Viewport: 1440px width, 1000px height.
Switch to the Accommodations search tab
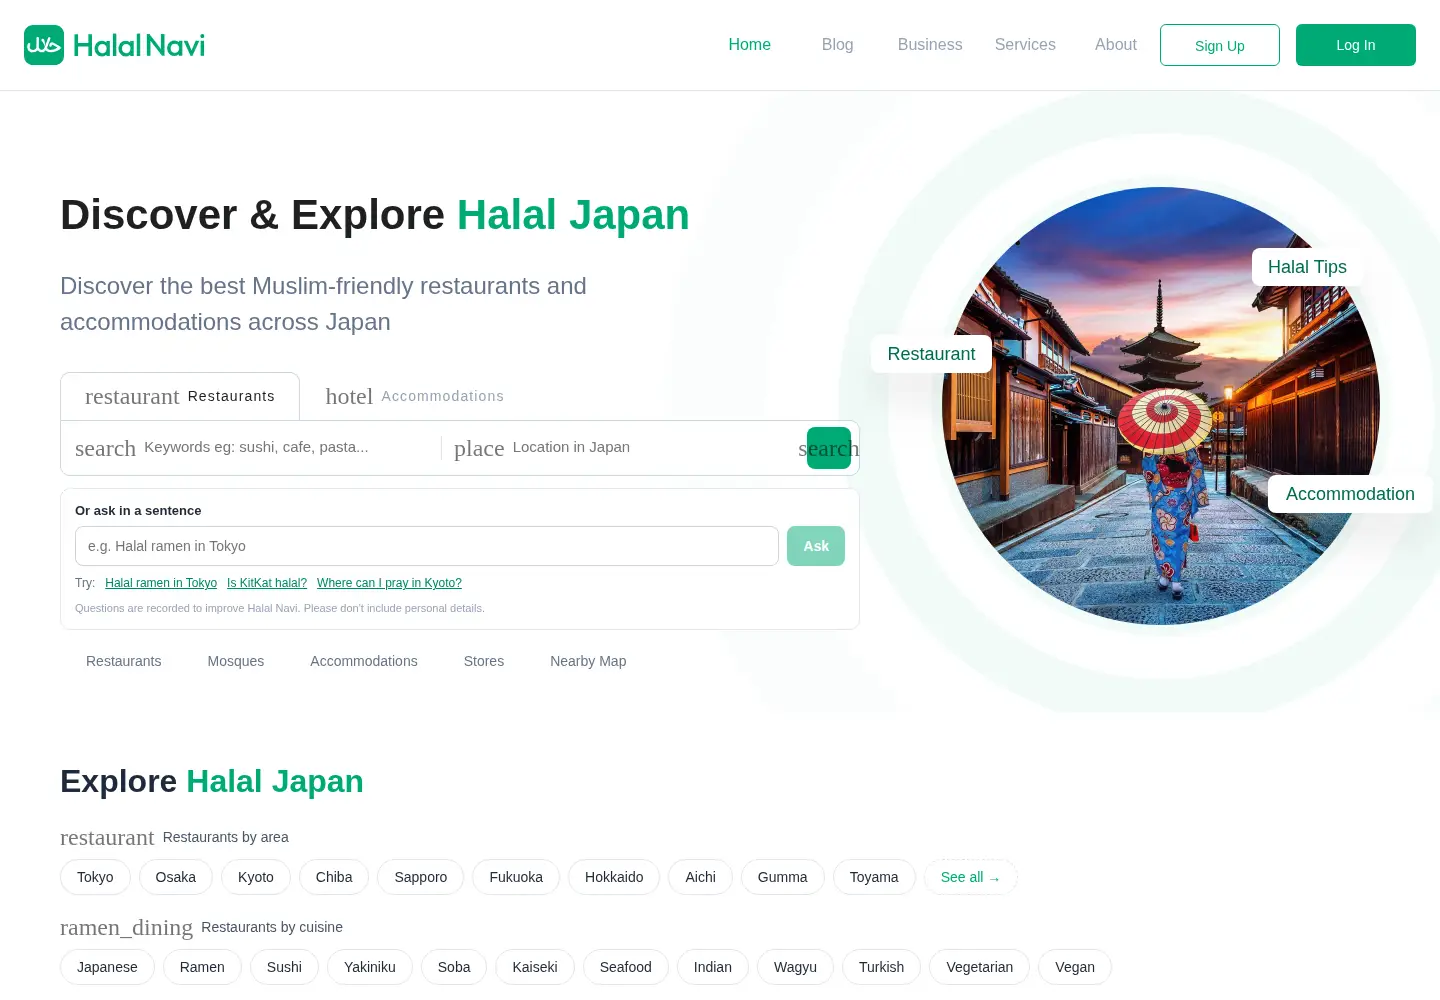tap(415, 396)
